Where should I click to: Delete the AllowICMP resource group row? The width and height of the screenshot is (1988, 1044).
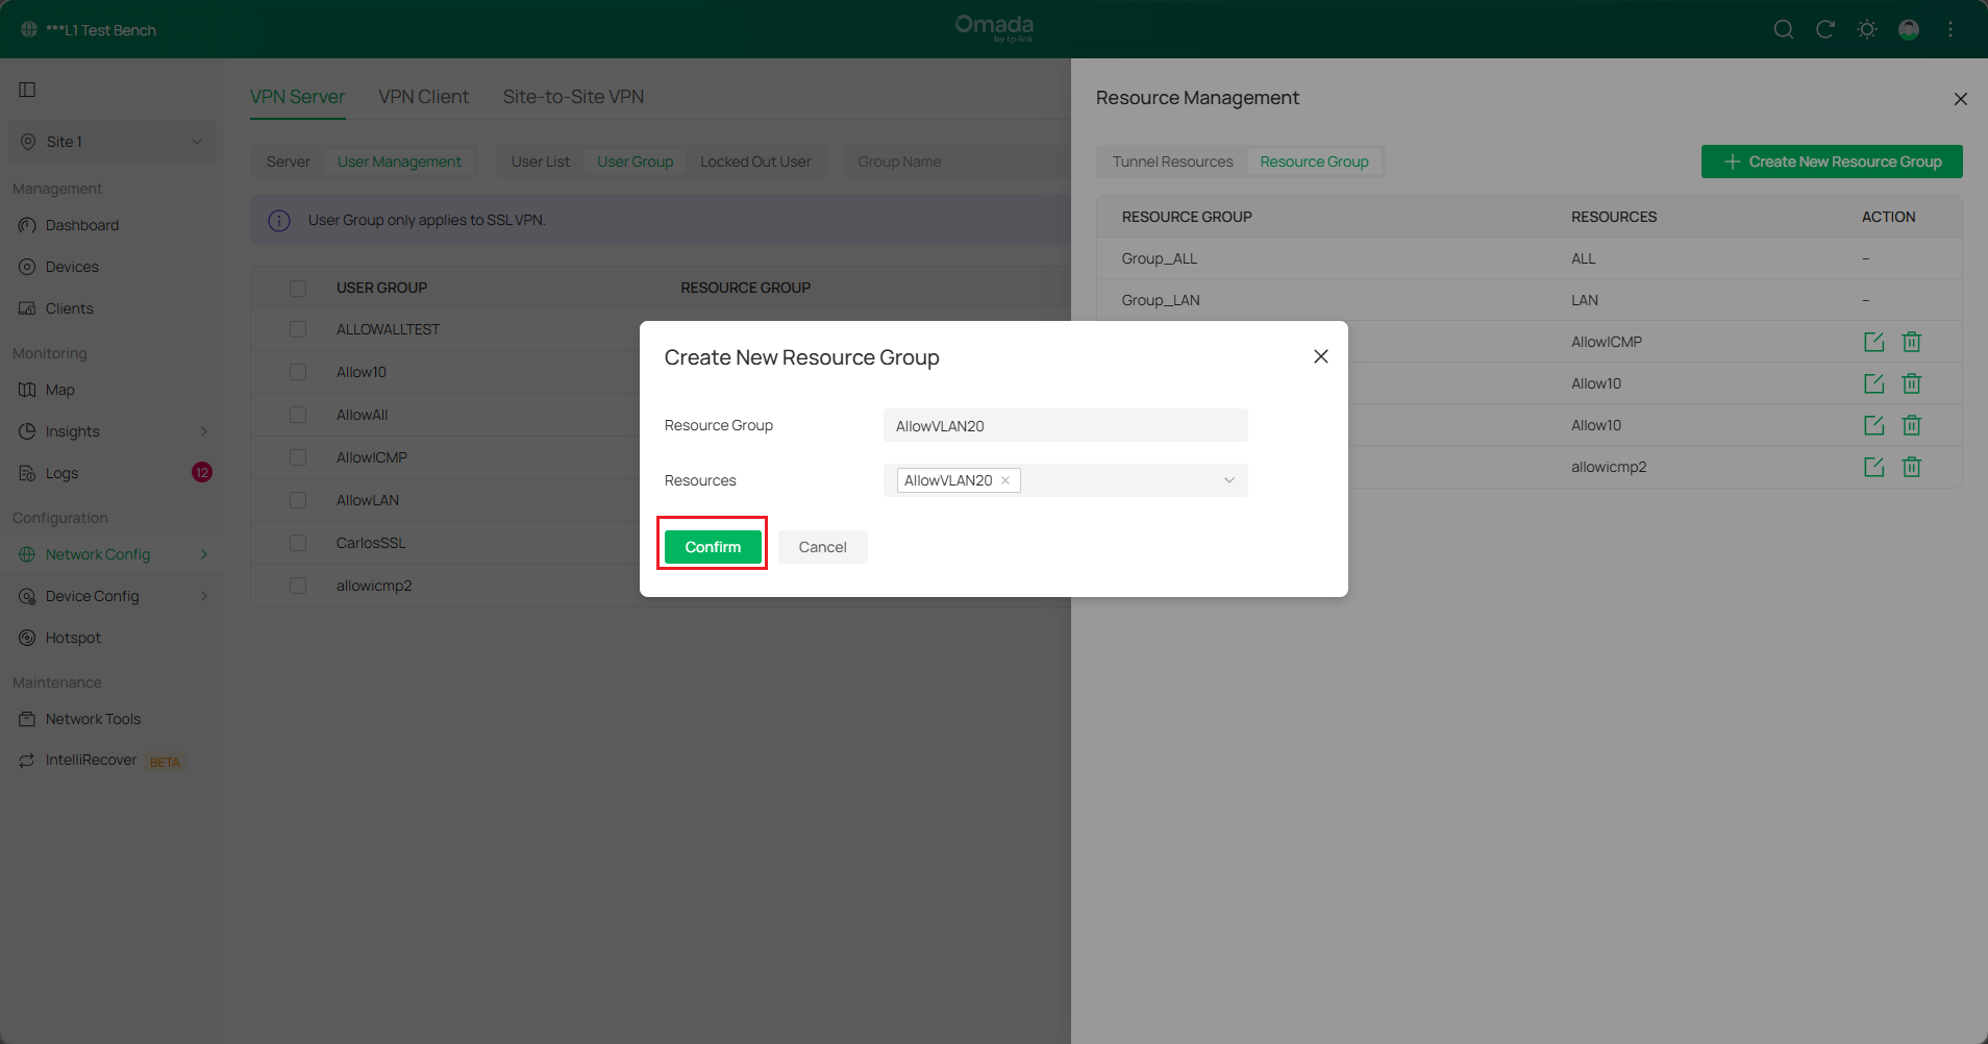coord(1911,342)
